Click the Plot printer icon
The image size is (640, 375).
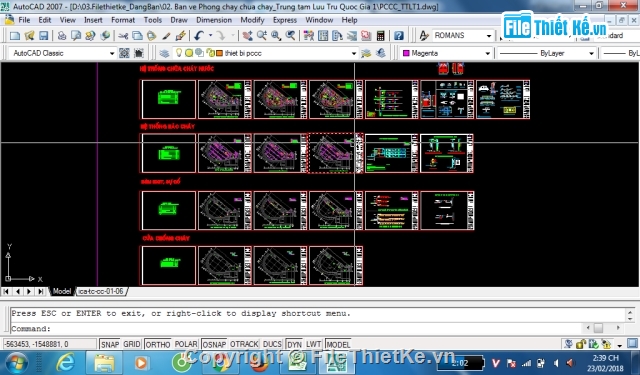(62, 36)
